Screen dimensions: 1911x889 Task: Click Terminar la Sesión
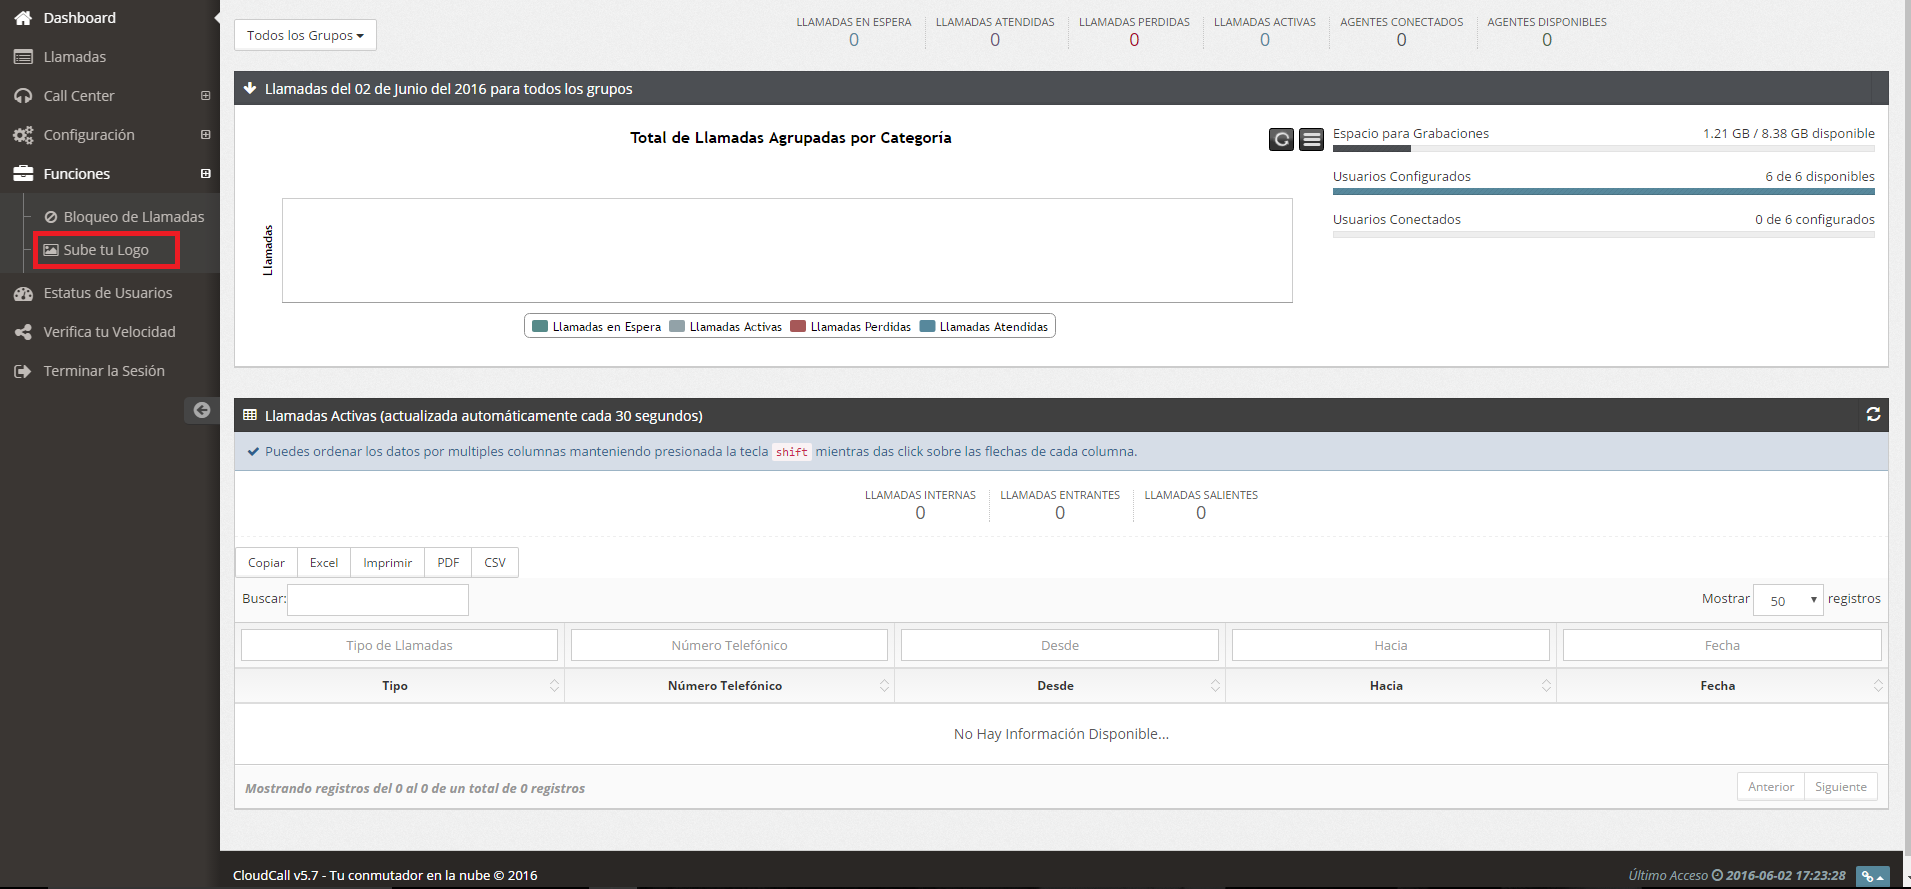104,371
